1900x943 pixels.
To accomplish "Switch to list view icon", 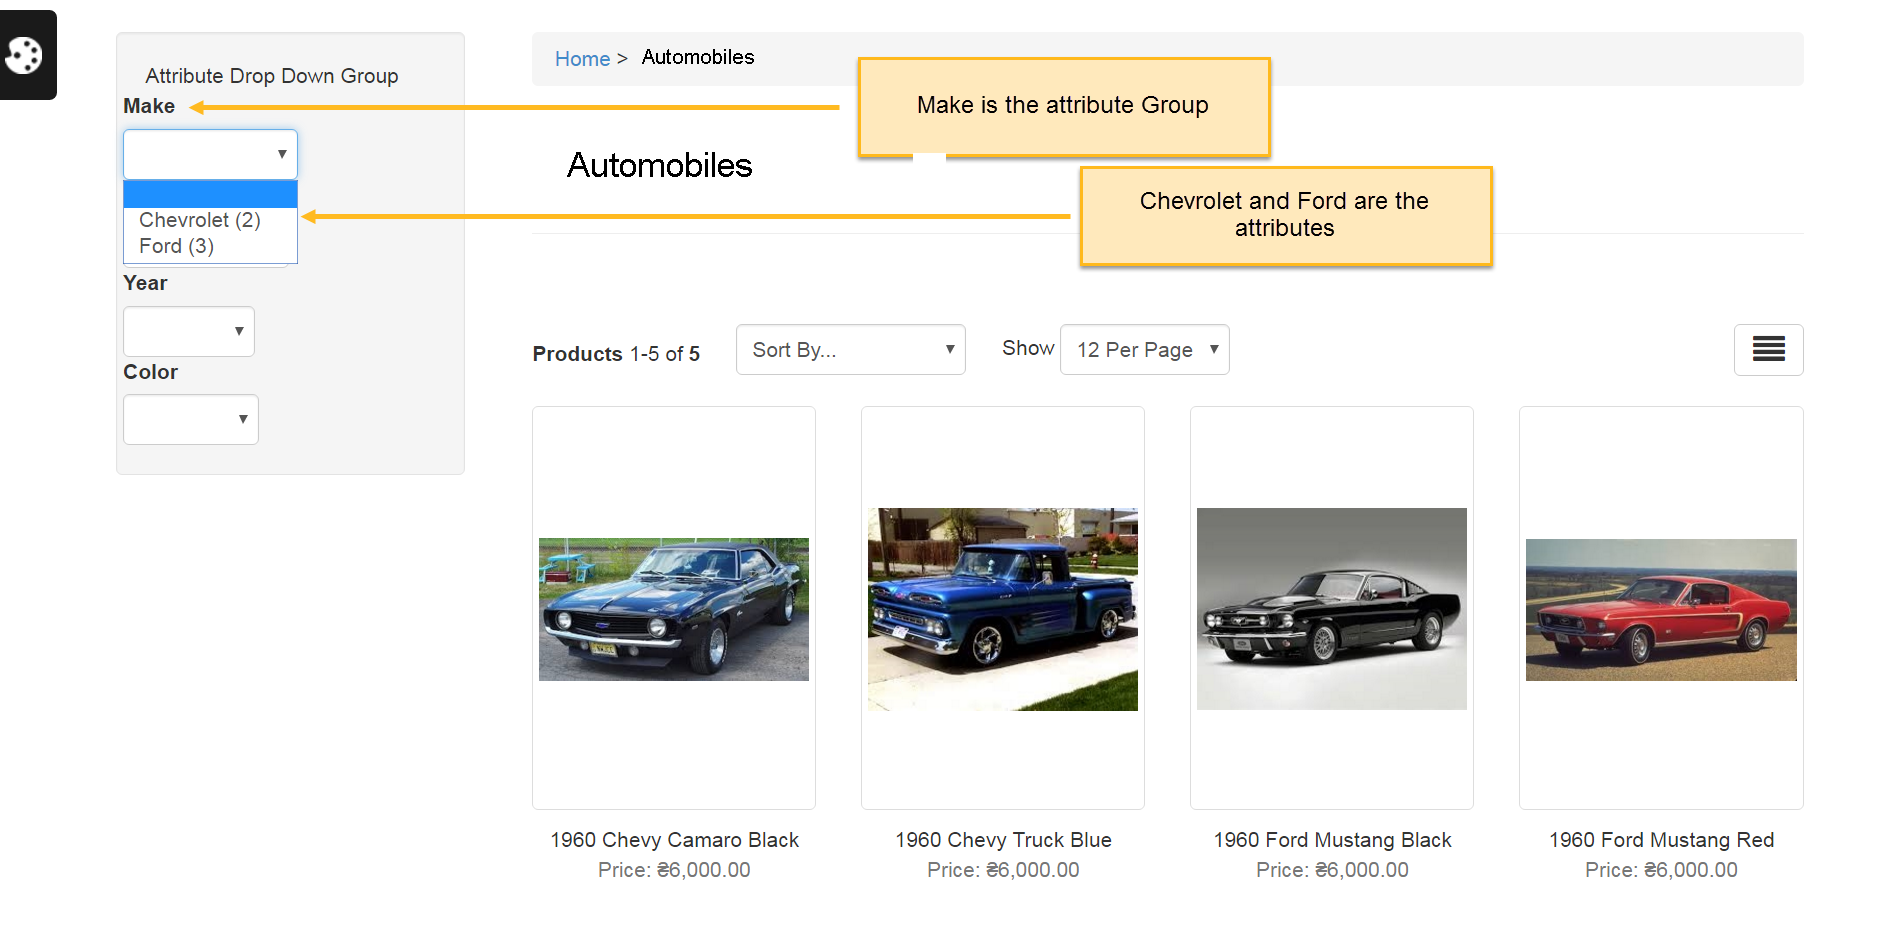I will coord(1768,350).
